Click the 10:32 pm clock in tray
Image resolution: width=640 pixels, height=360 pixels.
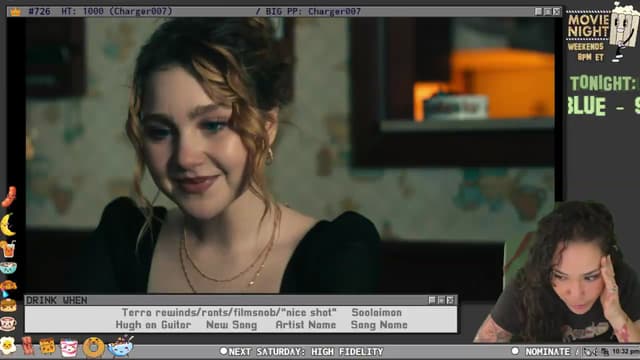click(x=625, y=351)
